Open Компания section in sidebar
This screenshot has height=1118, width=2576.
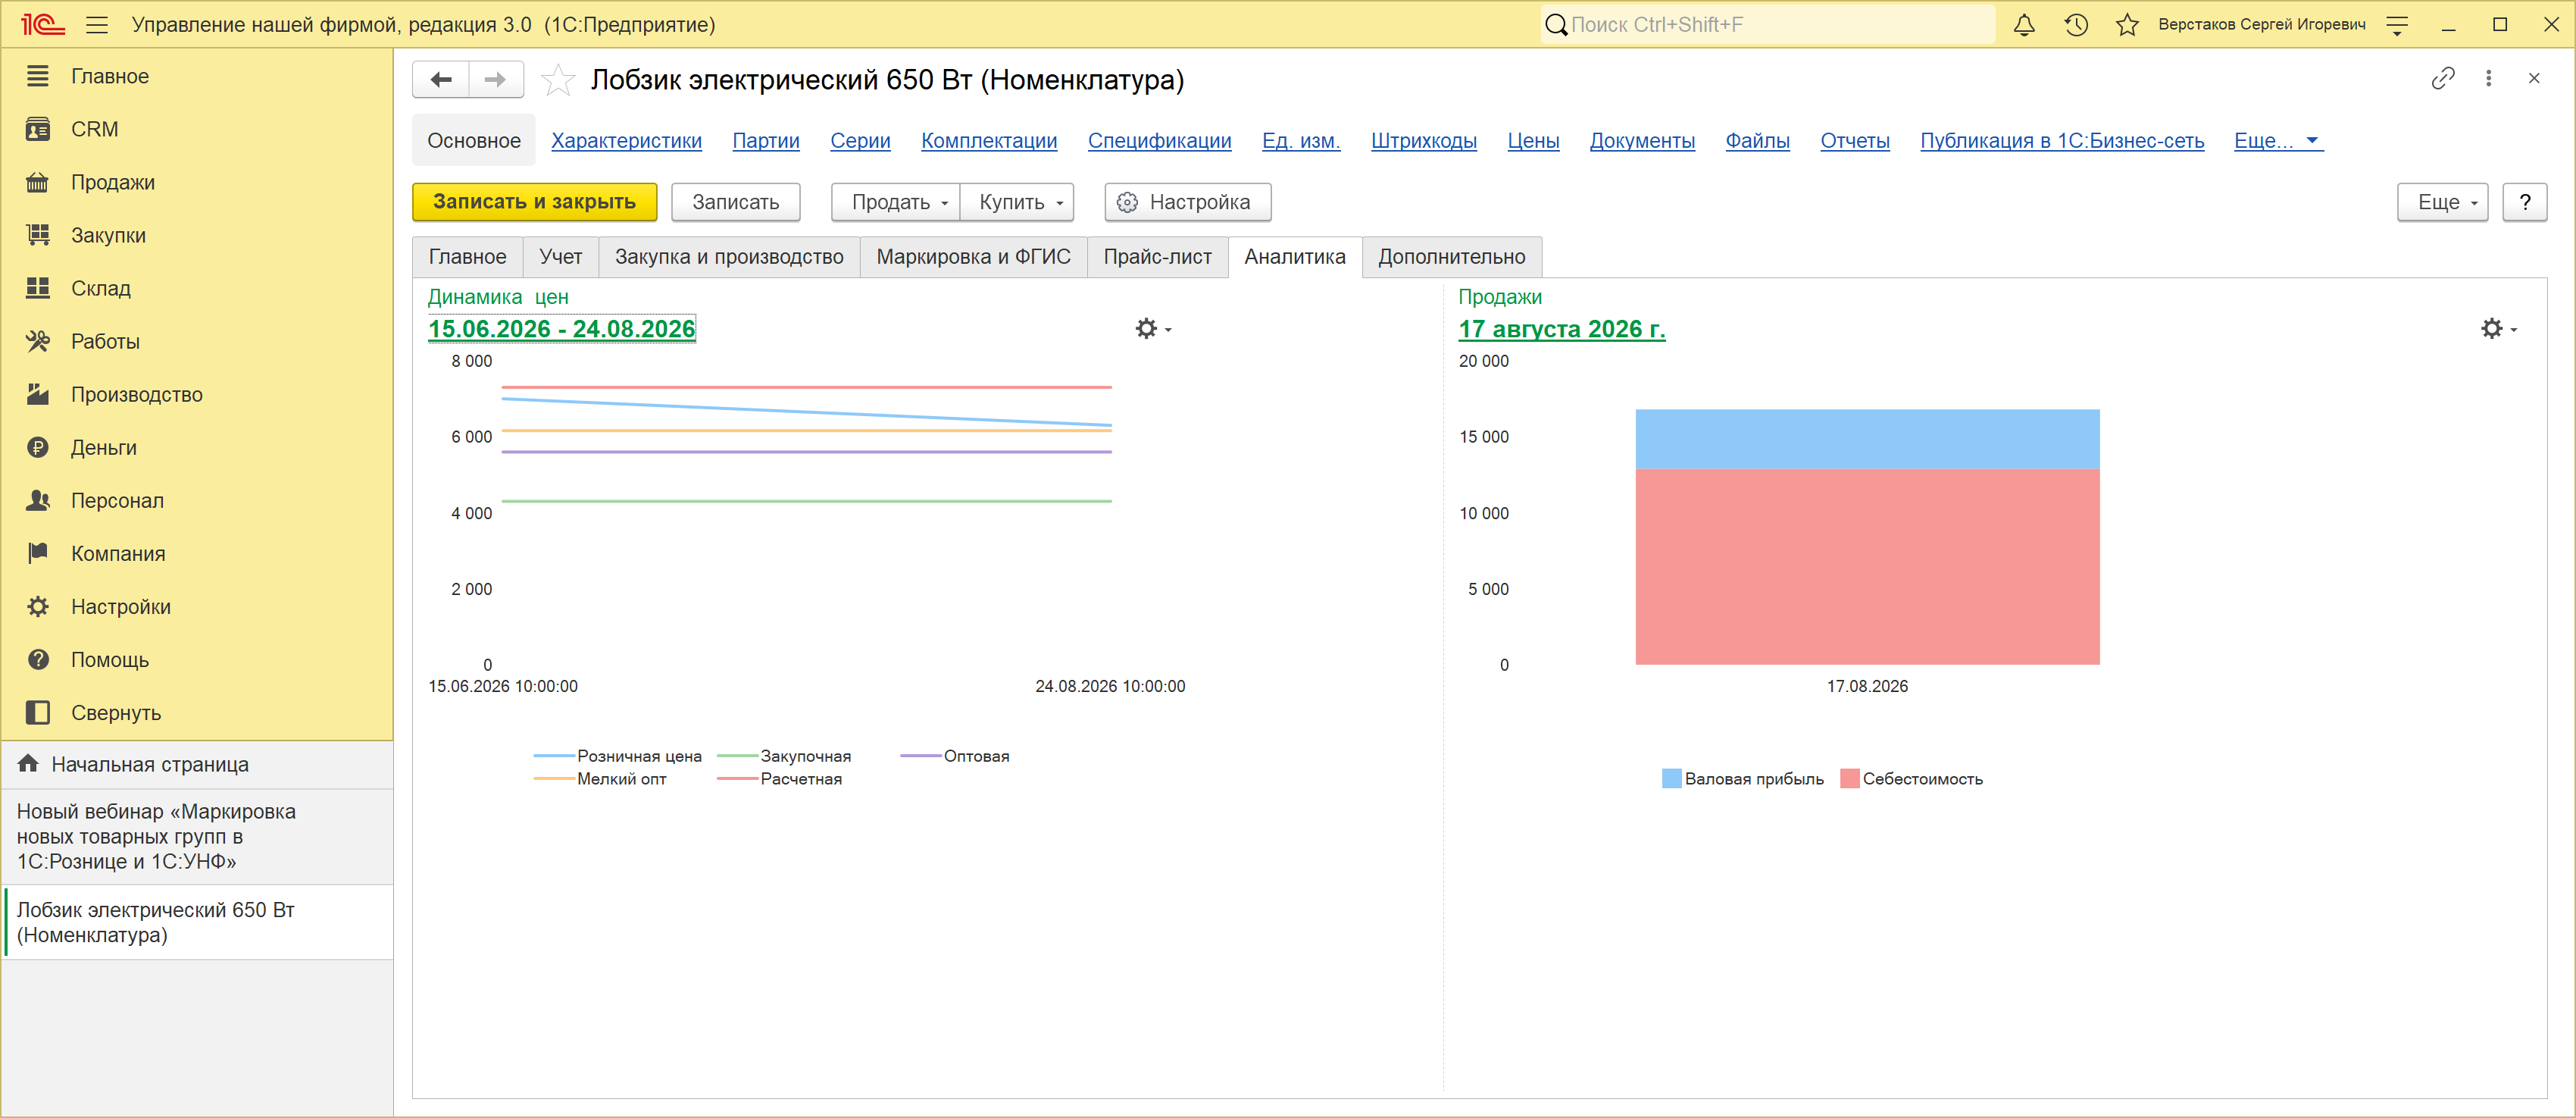point(197,553)
